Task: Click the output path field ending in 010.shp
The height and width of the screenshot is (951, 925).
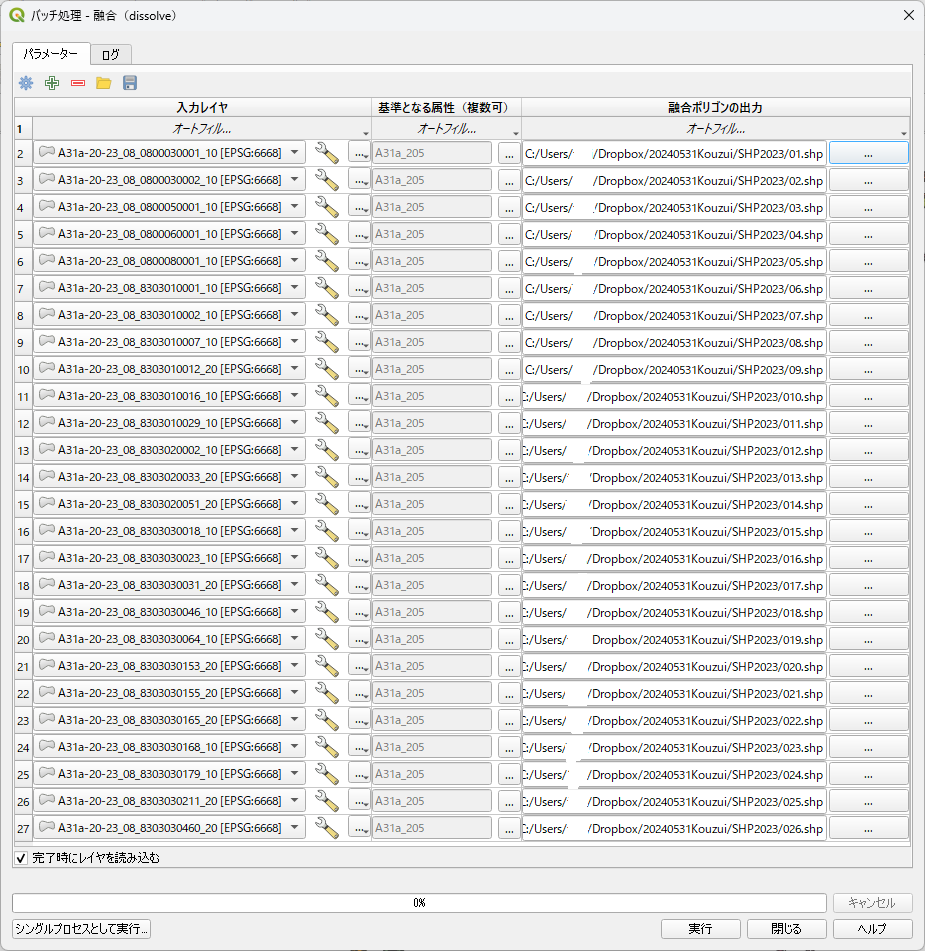Action: (674, 397)
